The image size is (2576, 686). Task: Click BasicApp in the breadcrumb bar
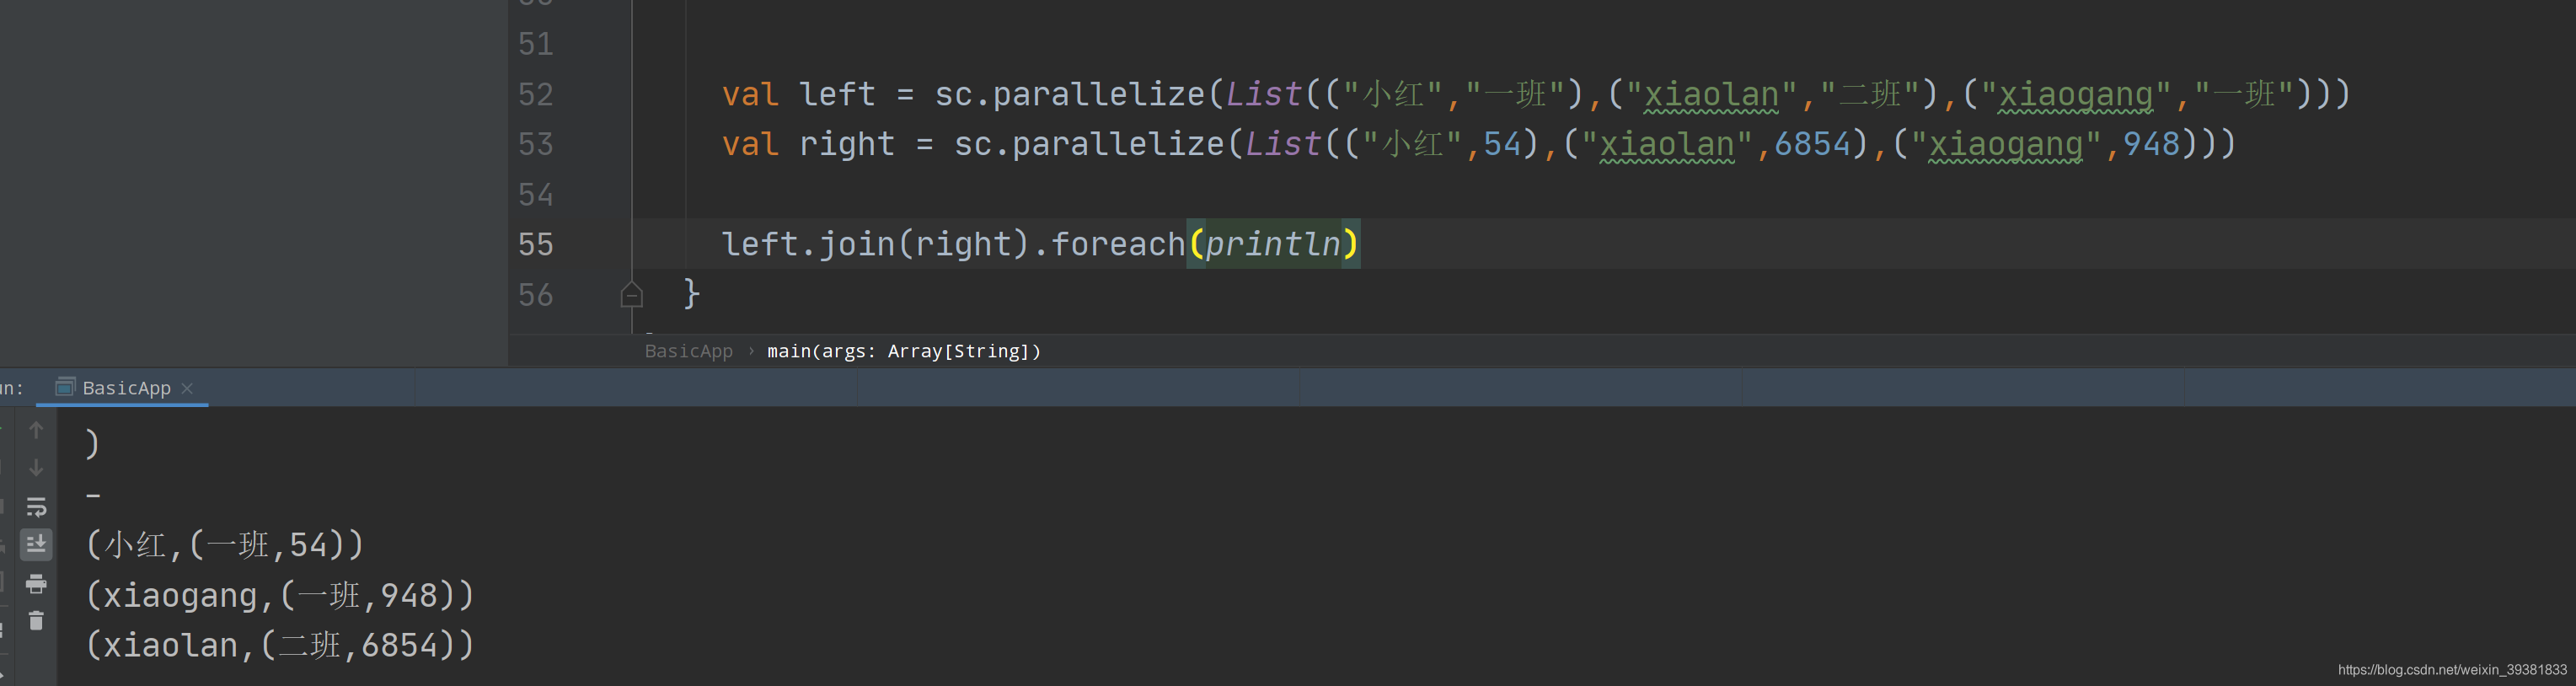[x=688, y=351]
